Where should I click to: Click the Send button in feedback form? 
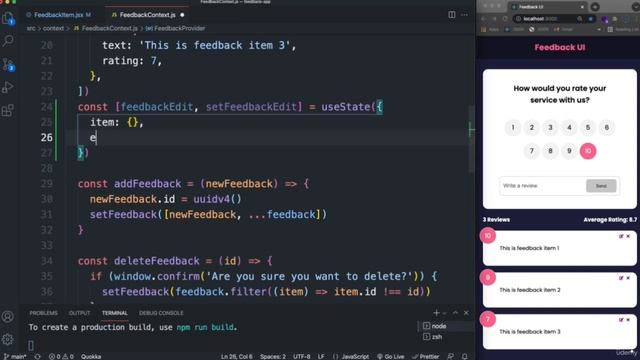[601, 186]
